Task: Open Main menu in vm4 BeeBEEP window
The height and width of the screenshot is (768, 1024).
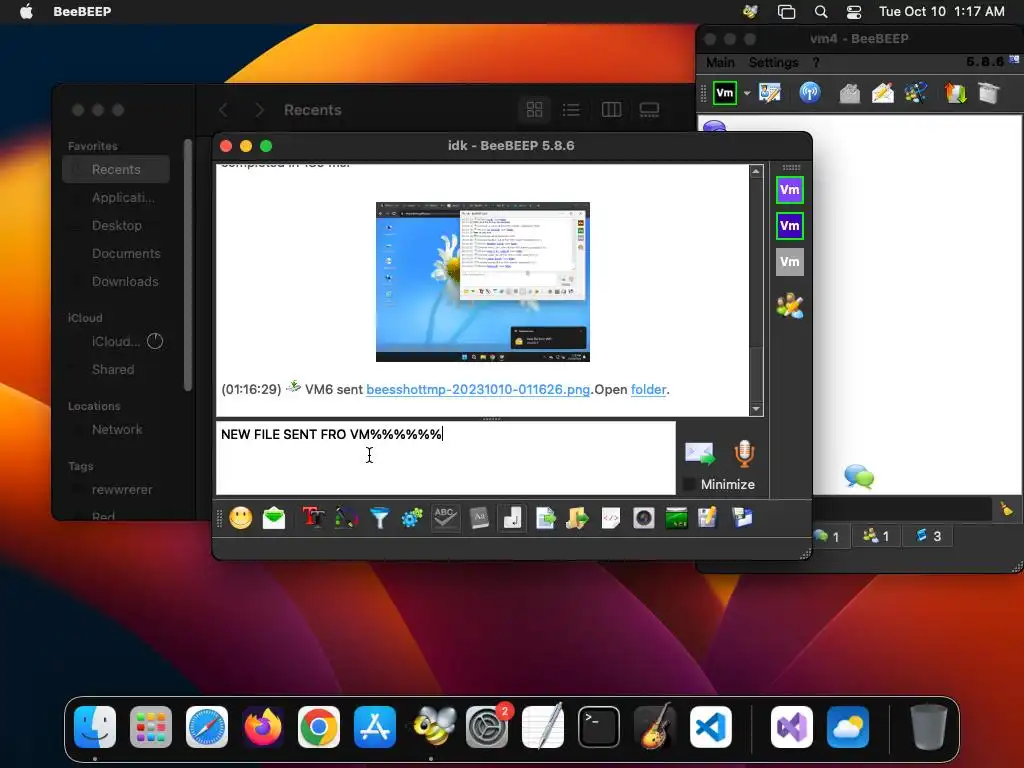Action: (720, 63)
